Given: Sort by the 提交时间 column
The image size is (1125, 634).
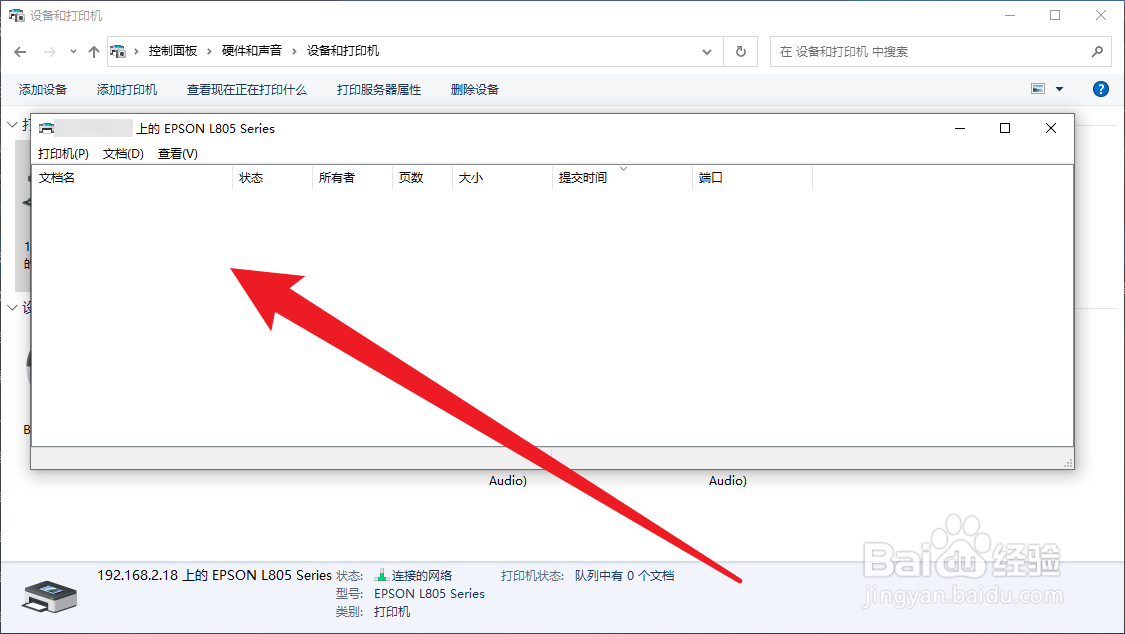Looking at the screenshot, I should 623,178.
